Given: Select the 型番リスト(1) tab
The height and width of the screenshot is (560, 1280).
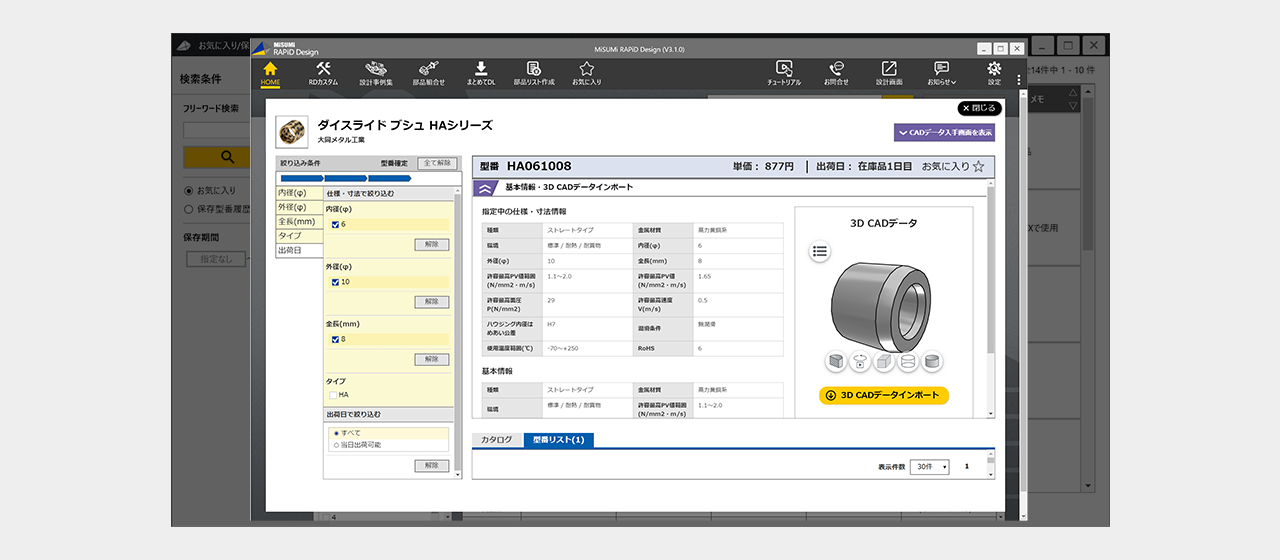Looking at the screenshot, I should [558, 440].
